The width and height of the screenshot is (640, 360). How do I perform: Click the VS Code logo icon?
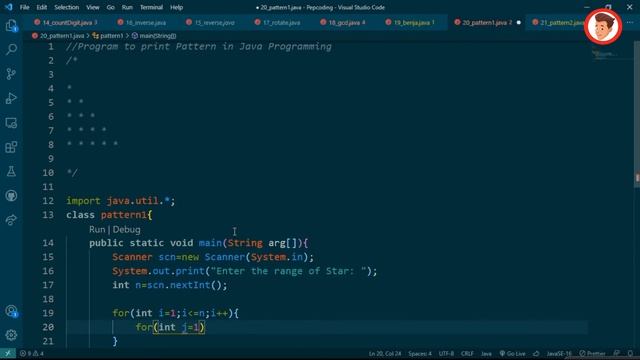coord(9,7)
